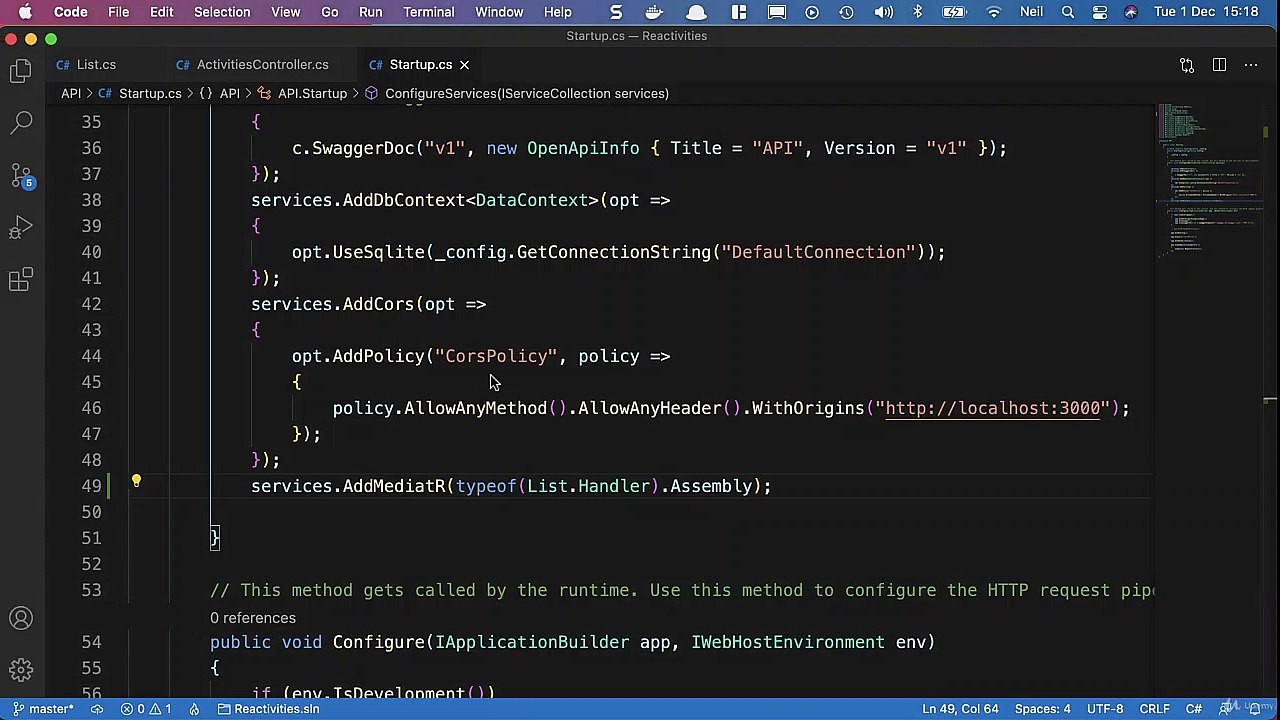Open macOS Control Center

(1100, 12)
